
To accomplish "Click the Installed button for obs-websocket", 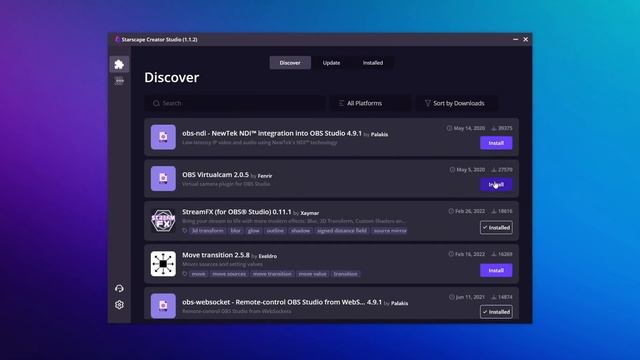I will (496, 312).
